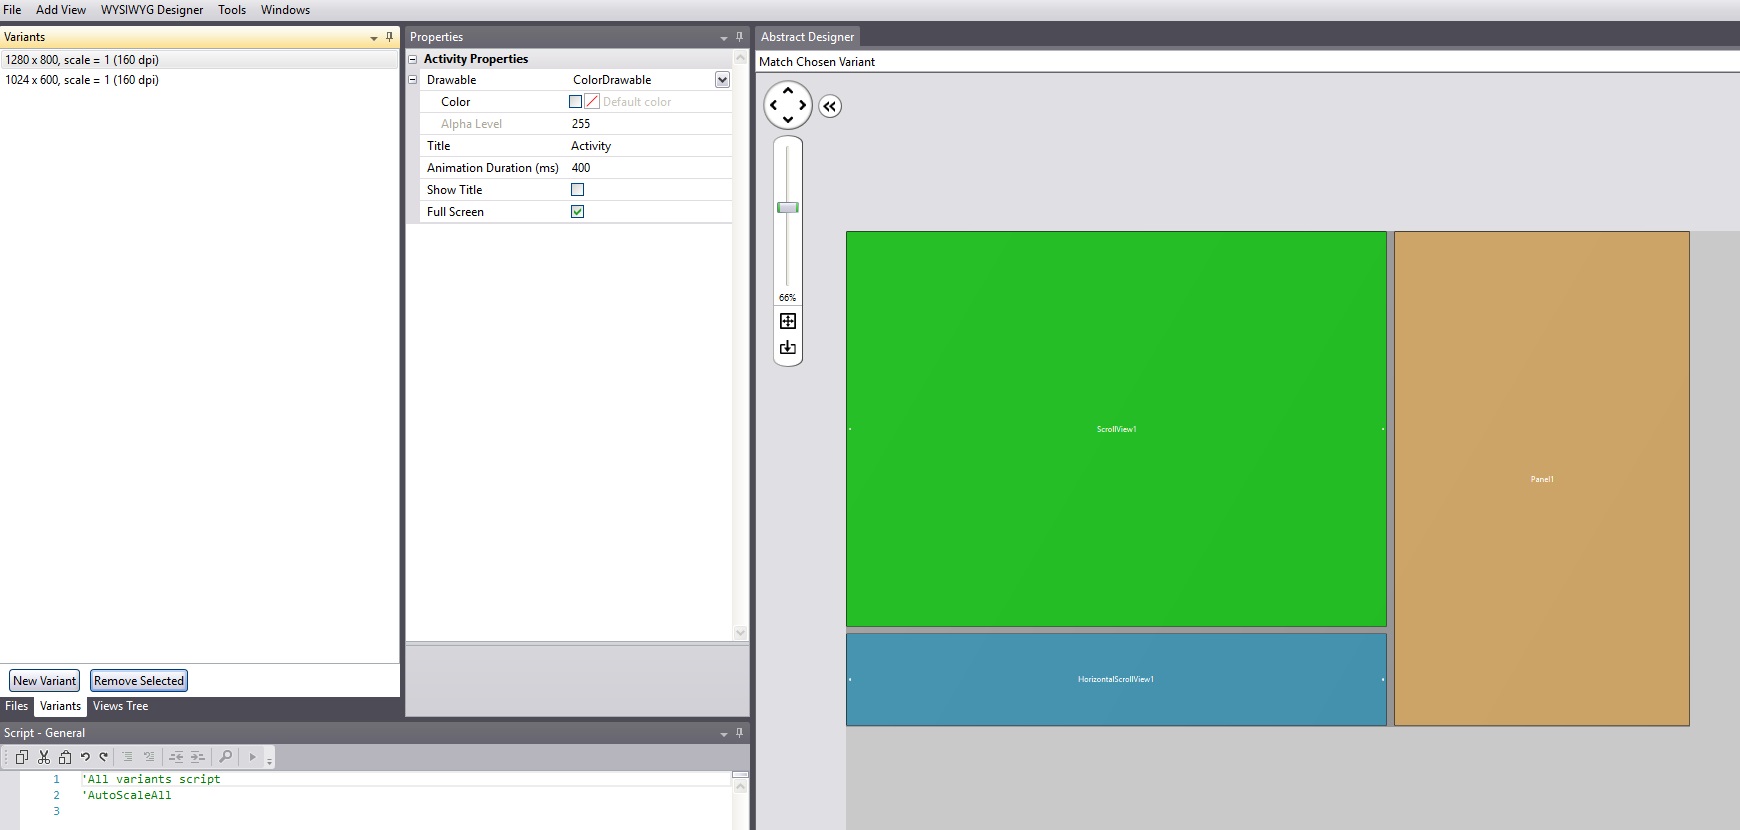
Task: Select the Abstract Designer tab
Action: point(808,37)
